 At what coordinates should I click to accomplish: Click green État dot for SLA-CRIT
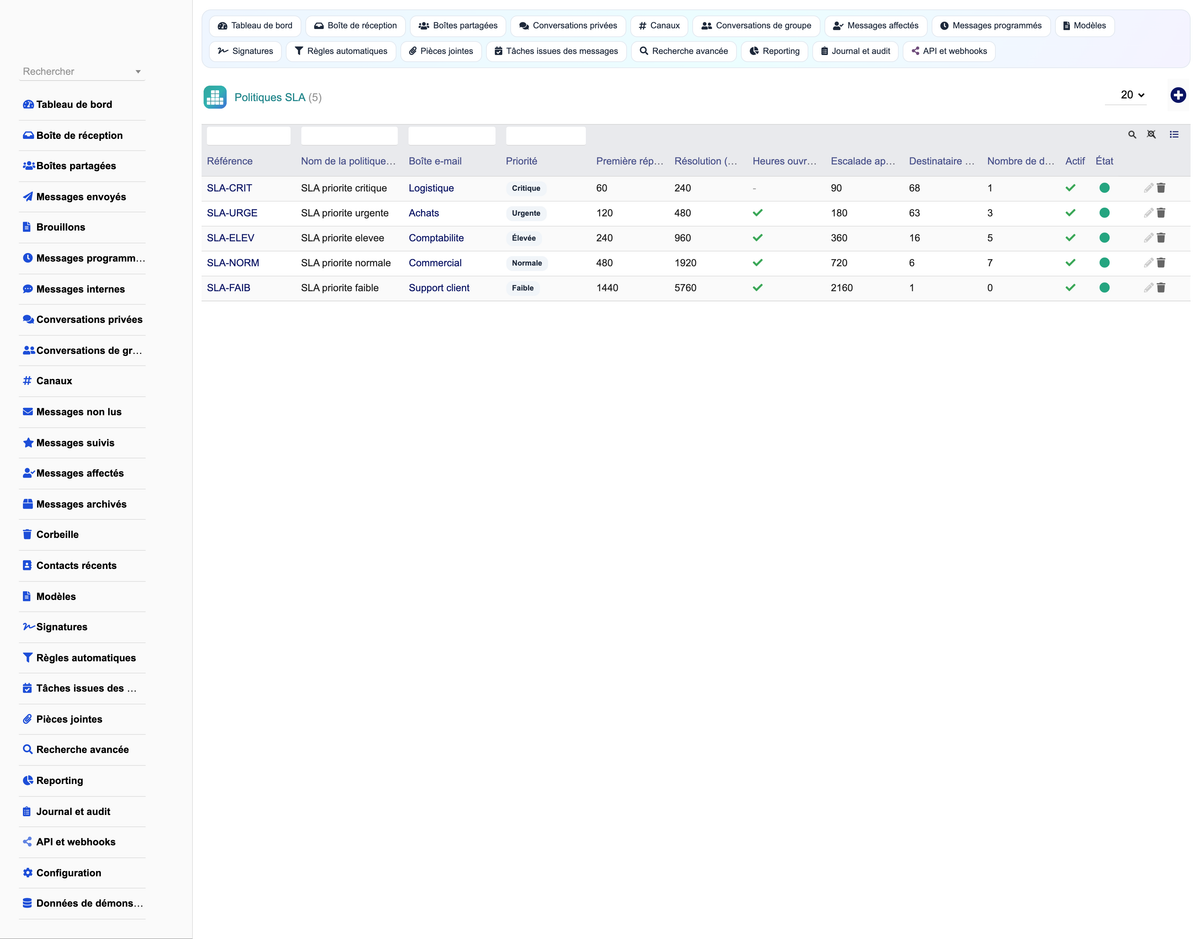[1104, 188]
